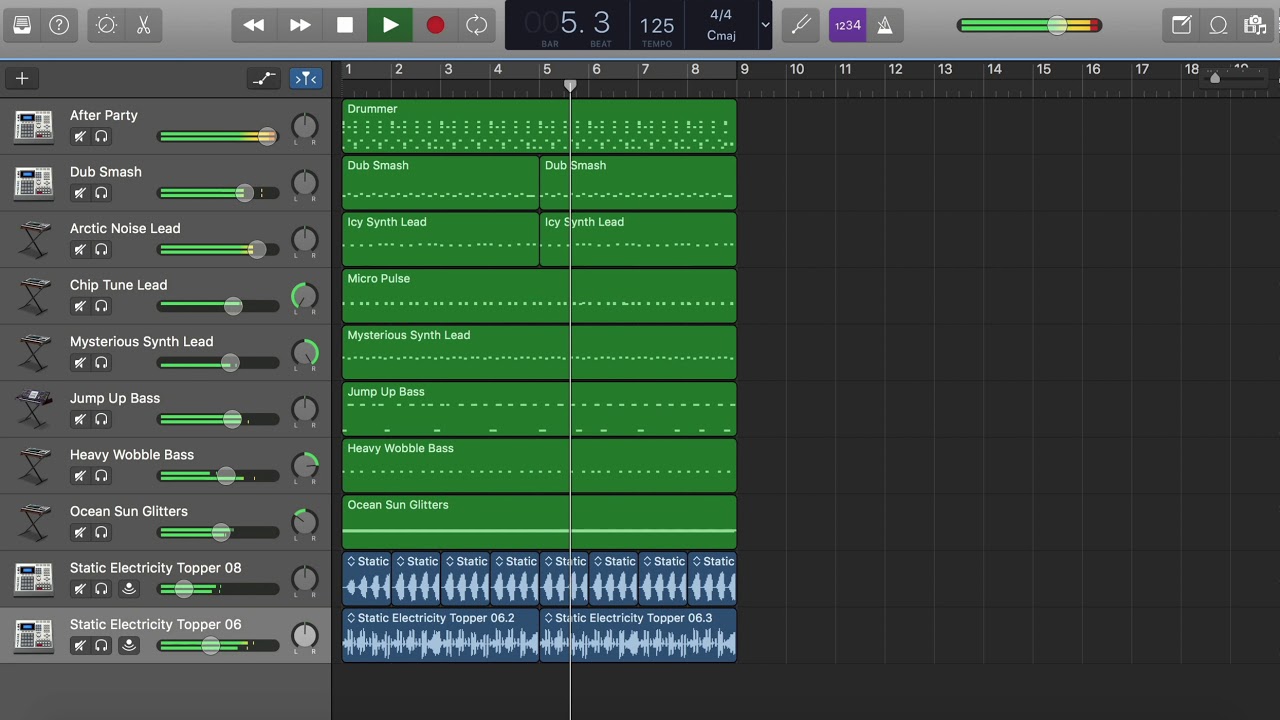1280x720 pixels.
Task: Click the 4/4 time signature
Action: click(x=721, y=15)
